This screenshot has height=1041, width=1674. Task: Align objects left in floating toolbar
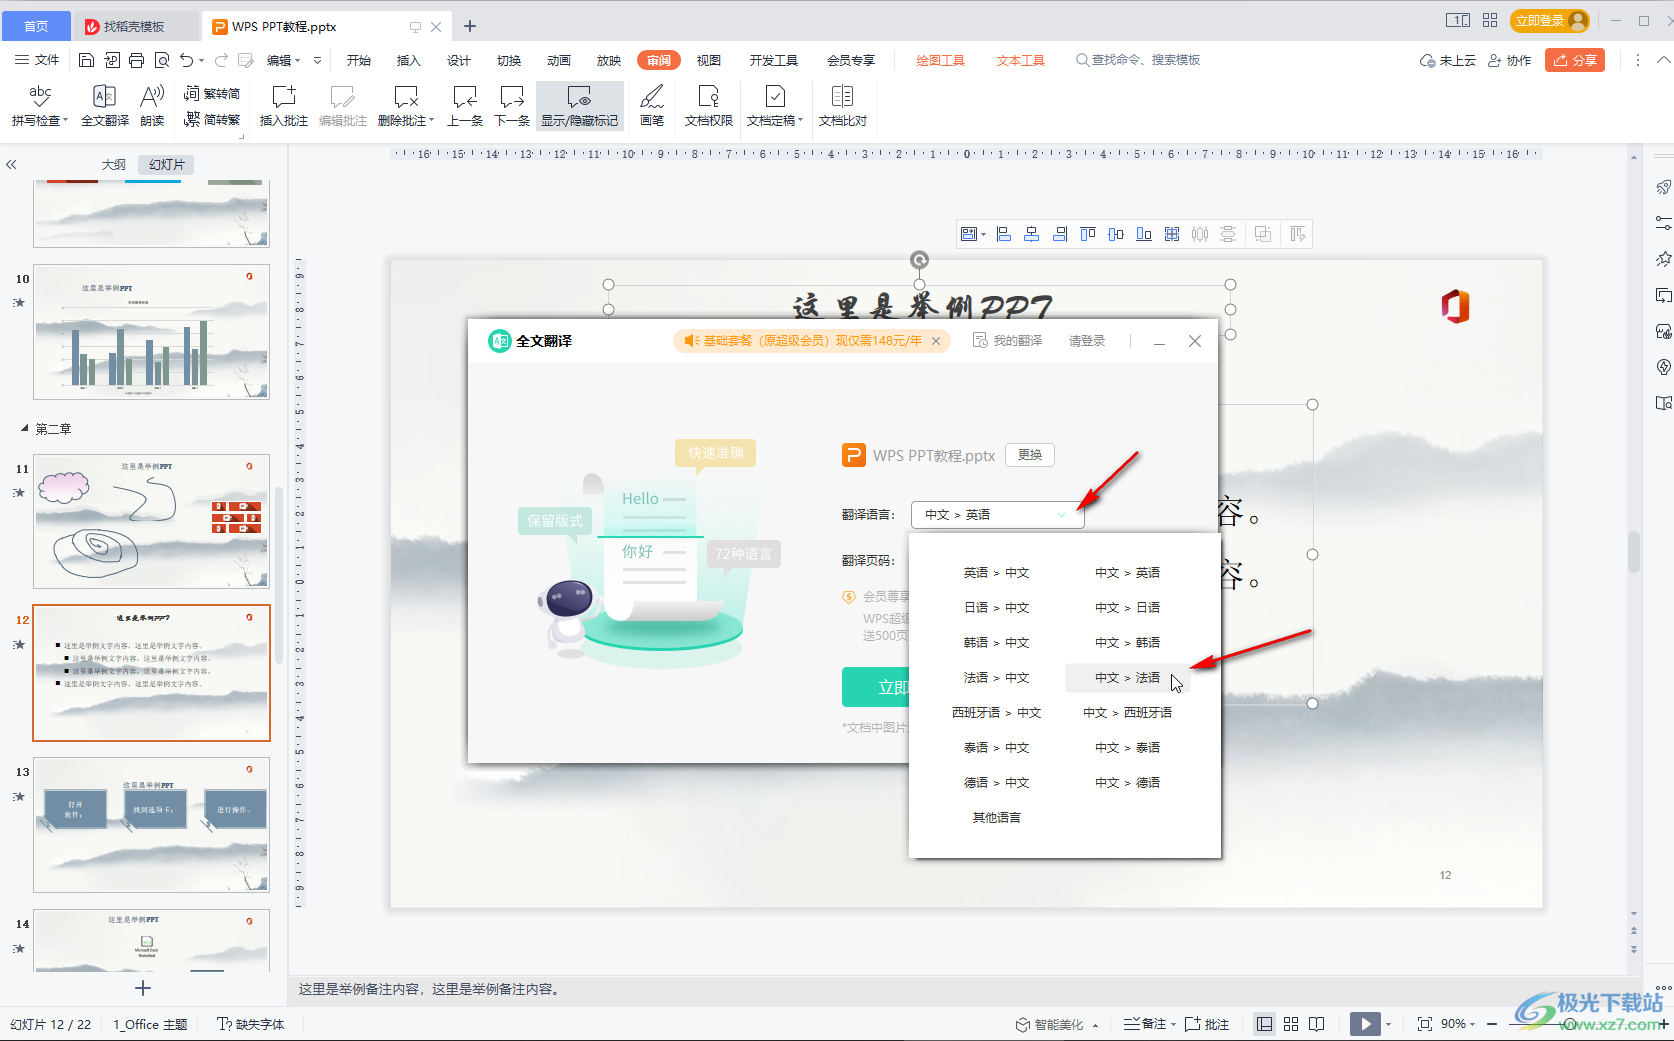pos(1004,234)
